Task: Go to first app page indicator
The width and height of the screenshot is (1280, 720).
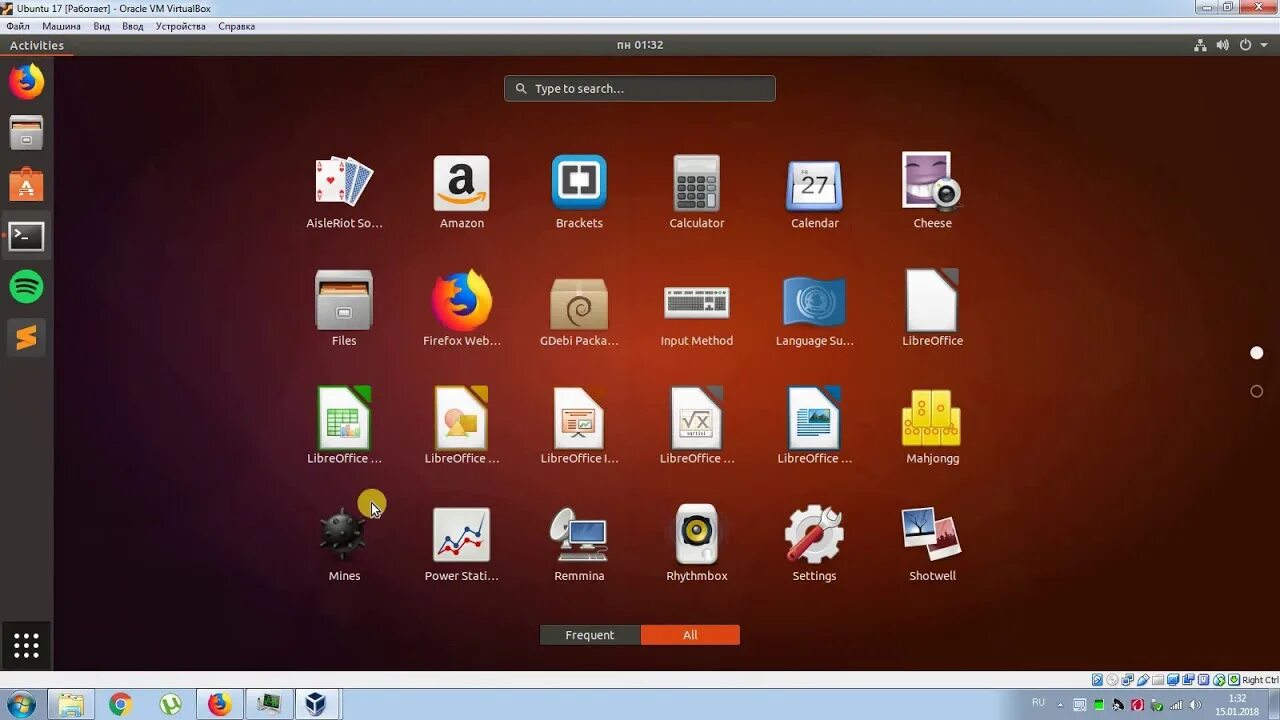Action: tap(1257, 353)
